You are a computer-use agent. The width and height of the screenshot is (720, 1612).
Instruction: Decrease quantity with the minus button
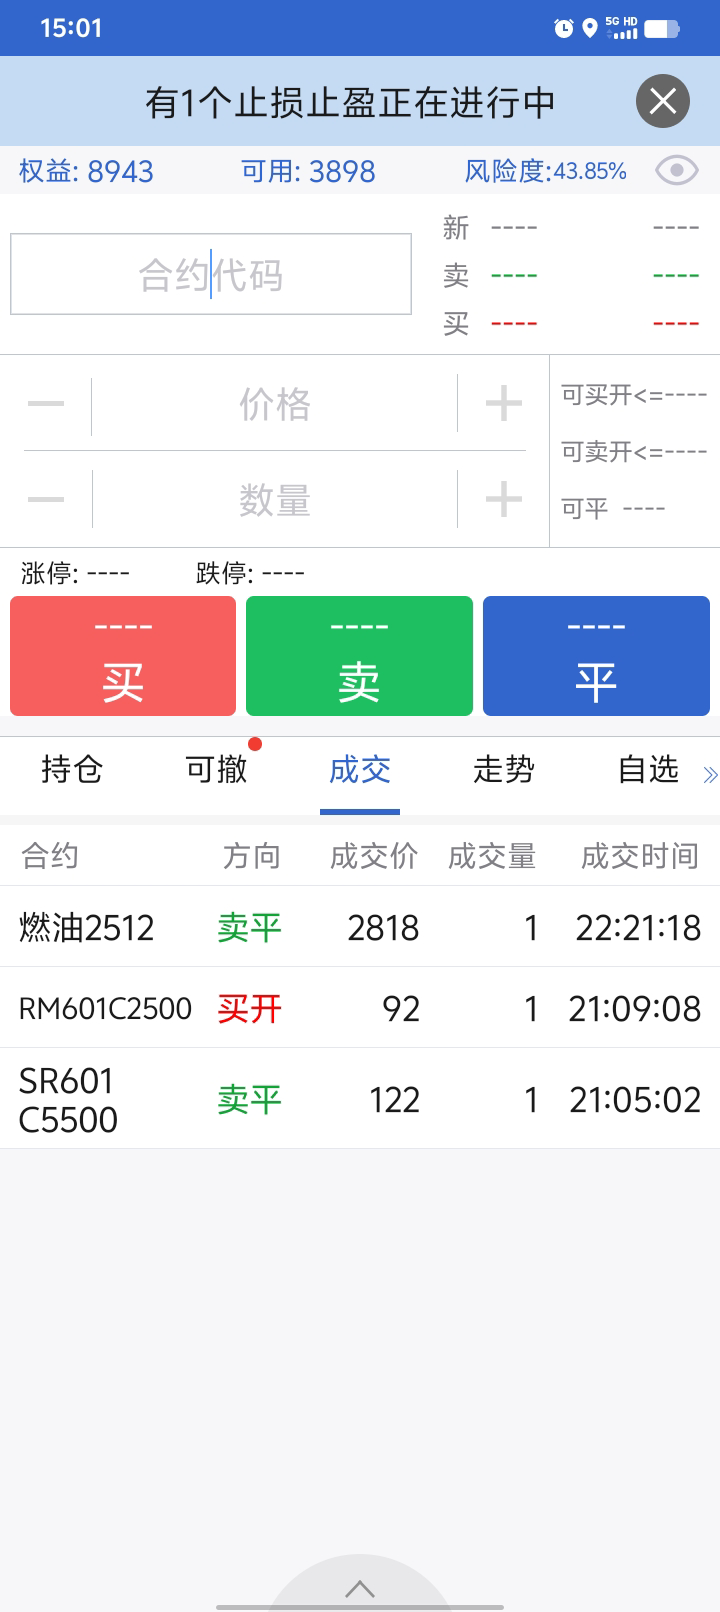click(x=46, y=499)
